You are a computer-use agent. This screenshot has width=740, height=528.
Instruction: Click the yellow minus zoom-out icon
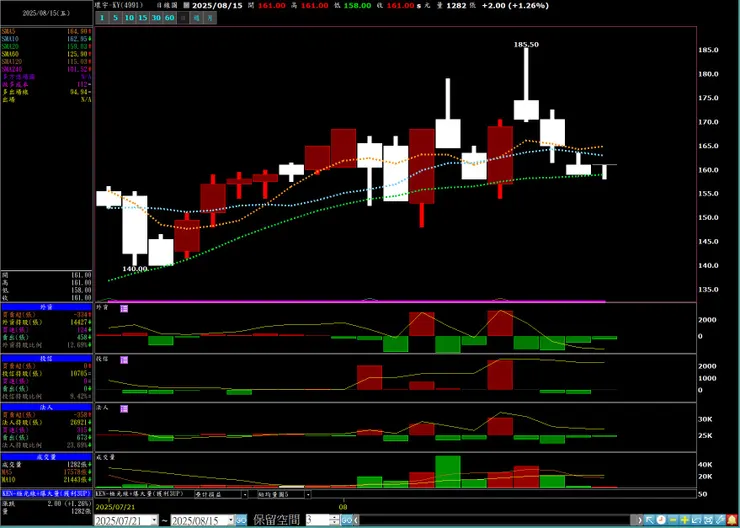673,520
